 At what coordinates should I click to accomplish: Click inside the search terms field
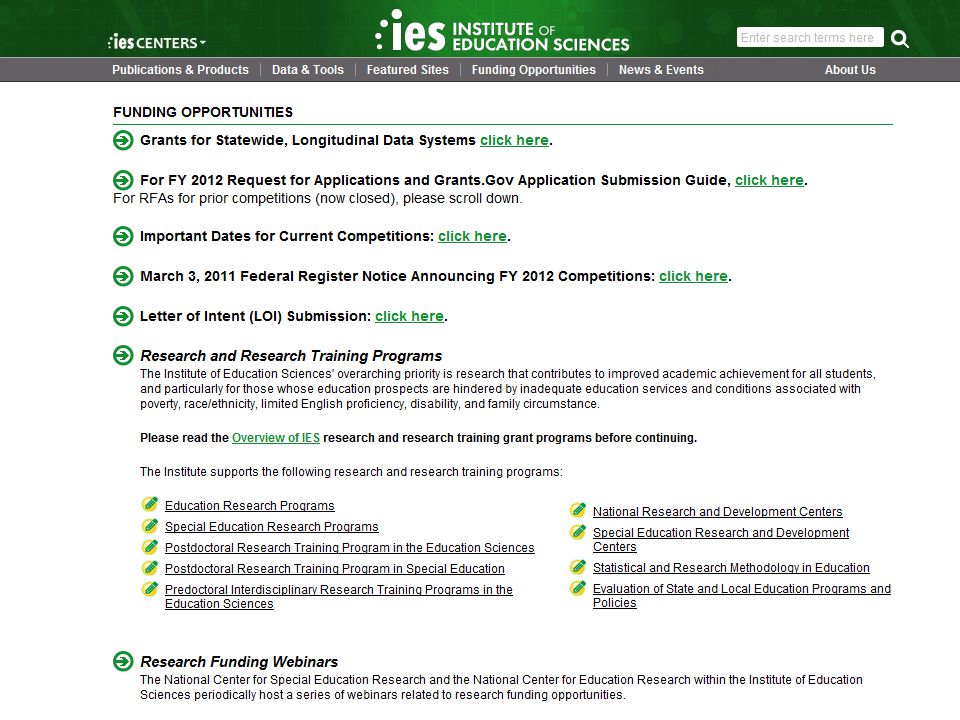pyautogui.click(x=810, y=37)
